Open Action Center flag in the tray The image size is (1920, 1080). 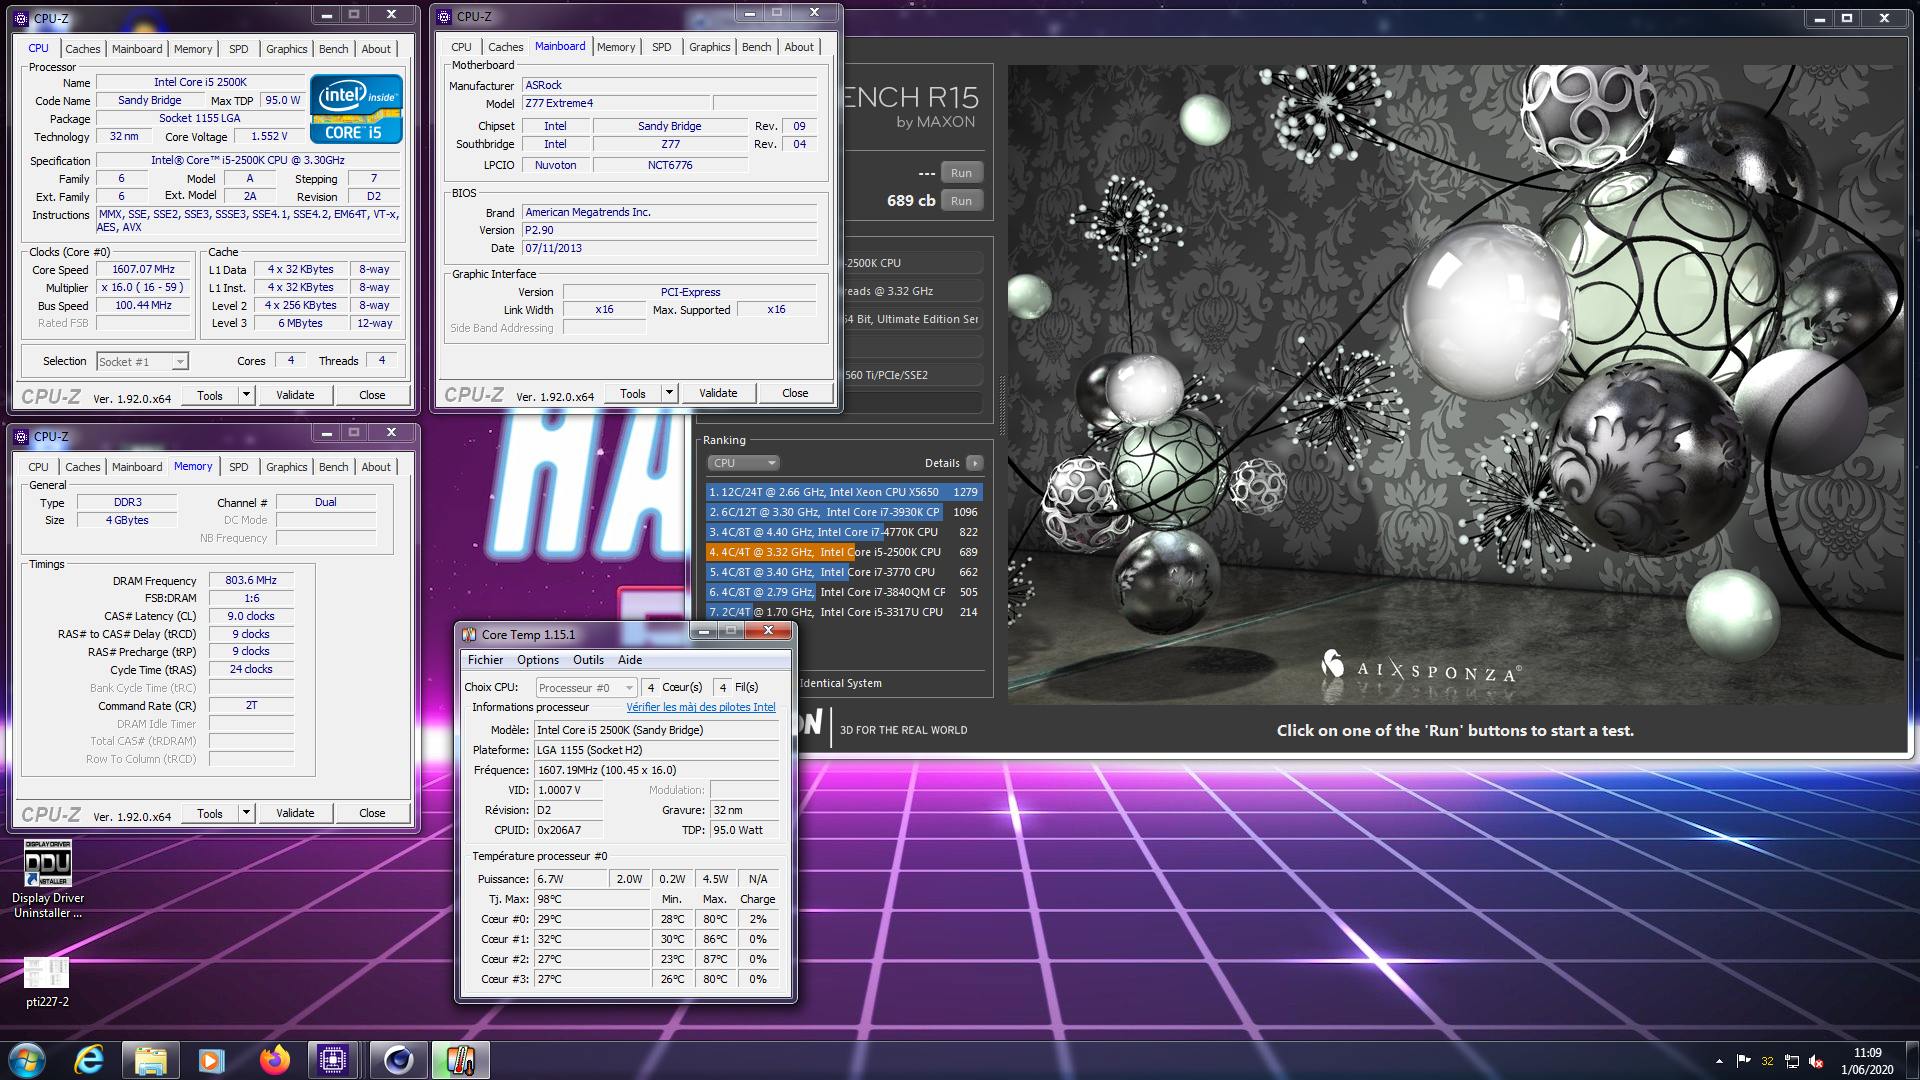pos(1743,1061)
